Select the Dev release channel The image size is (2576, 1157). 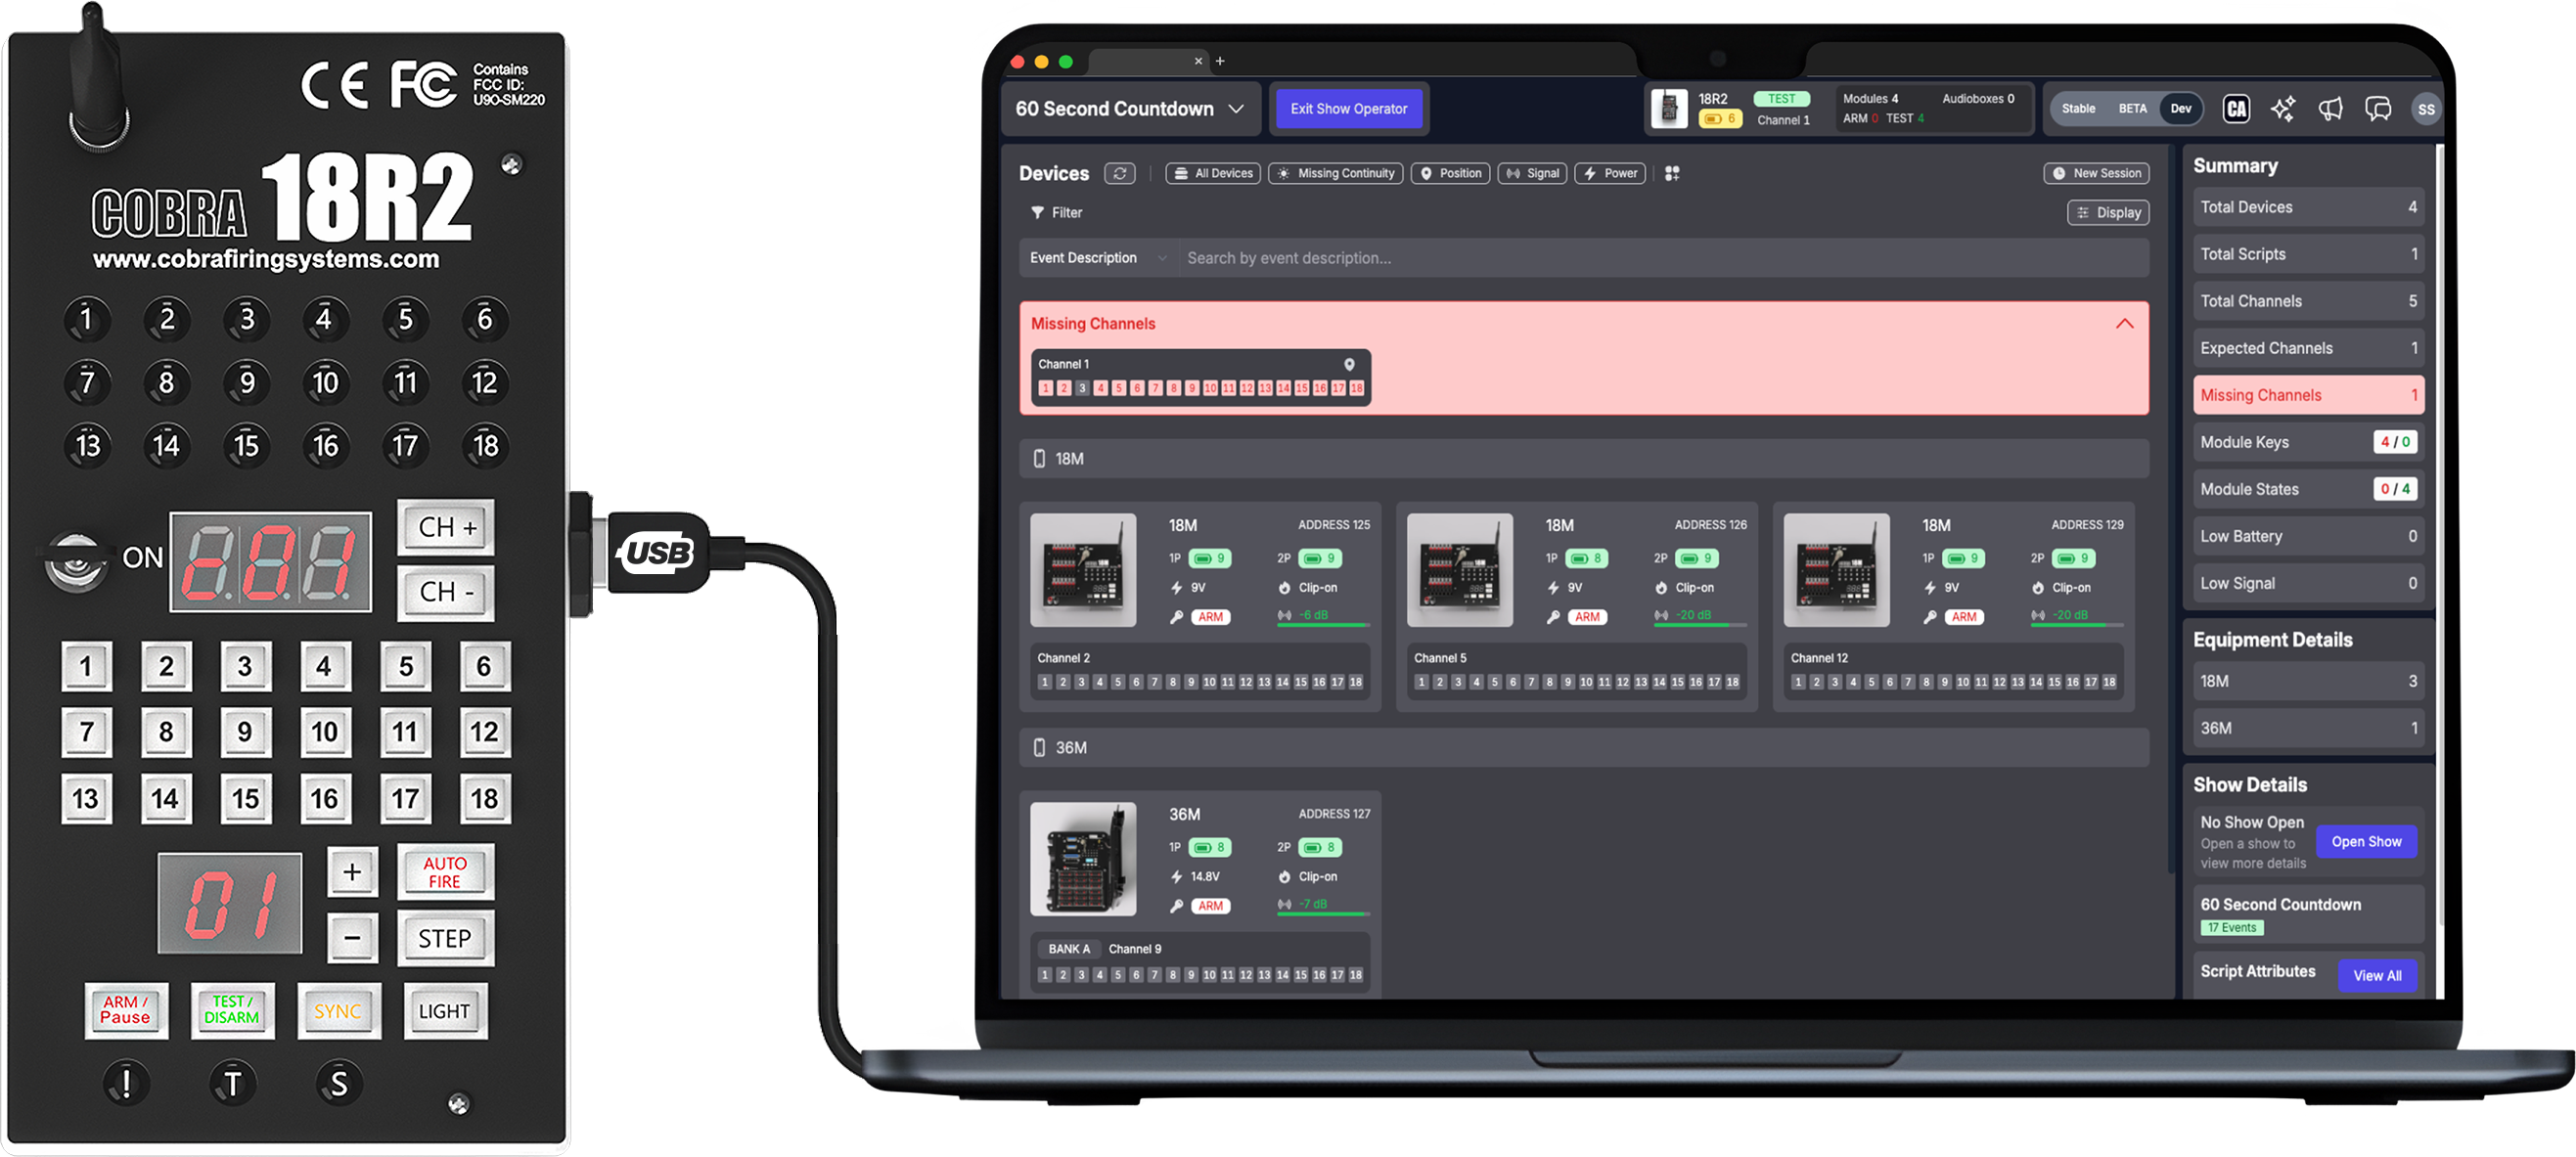coord(2181,109)
